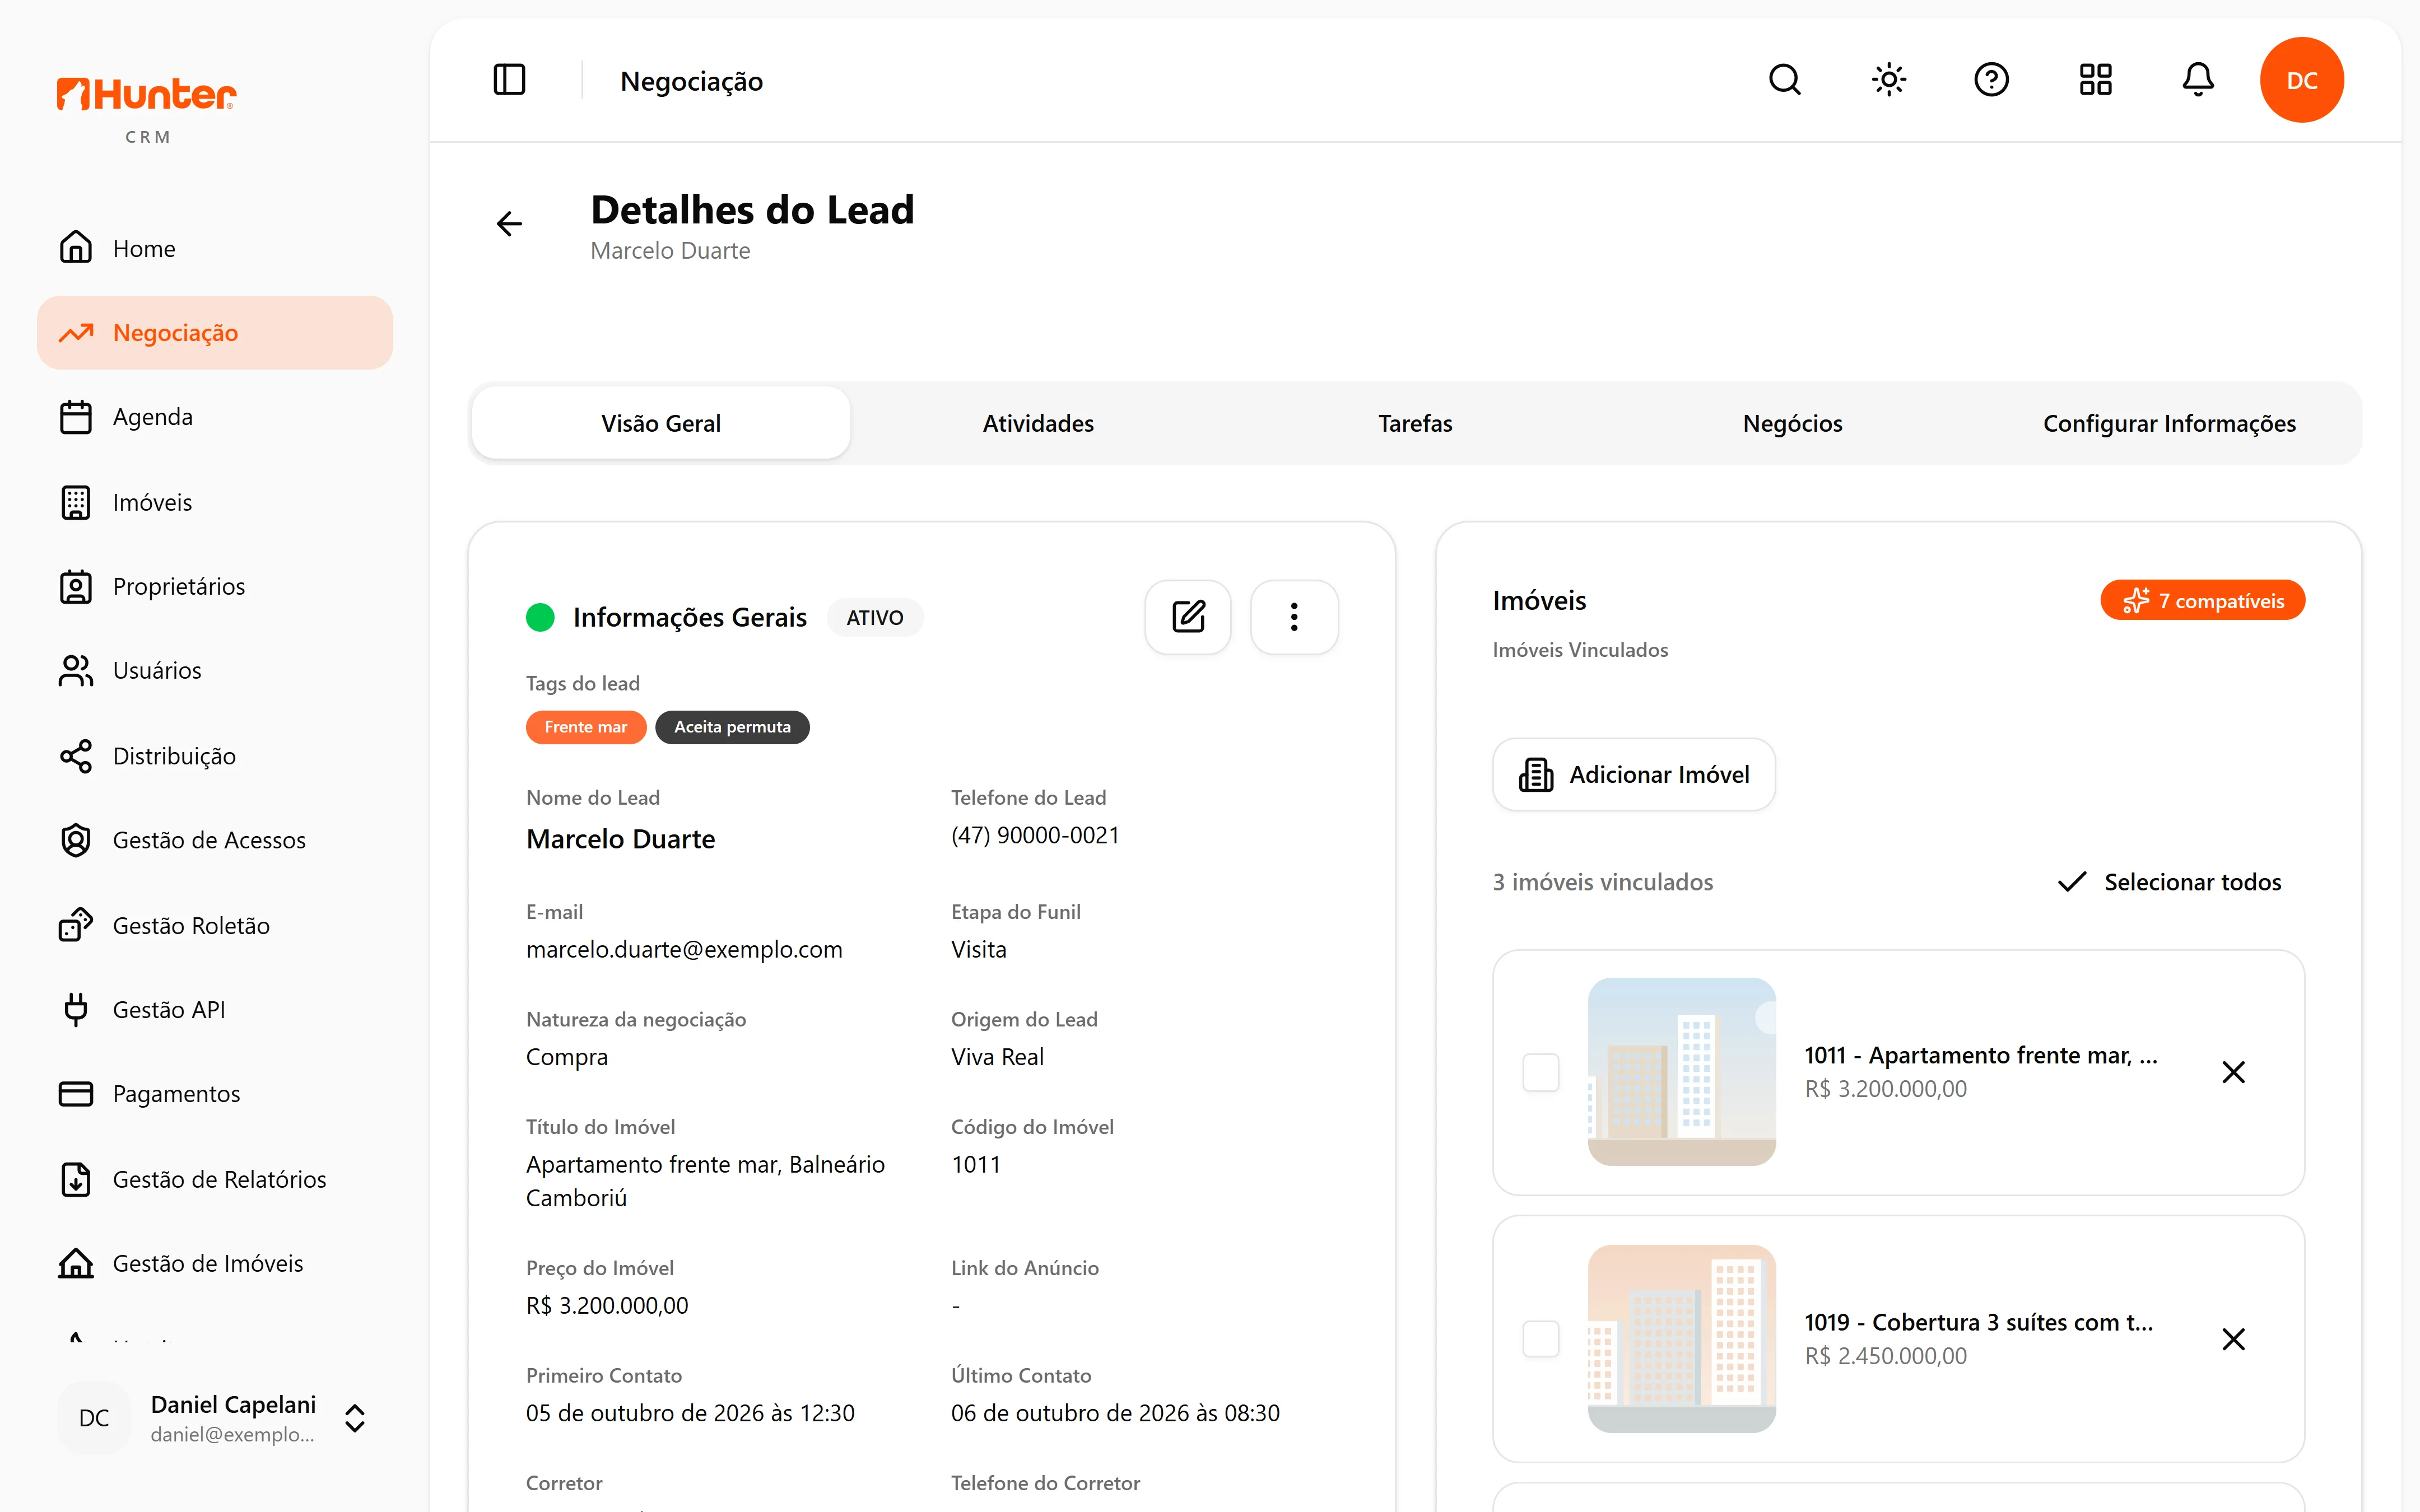Select the Negociação sidebar item
2420x1512 pixels.
215,332
